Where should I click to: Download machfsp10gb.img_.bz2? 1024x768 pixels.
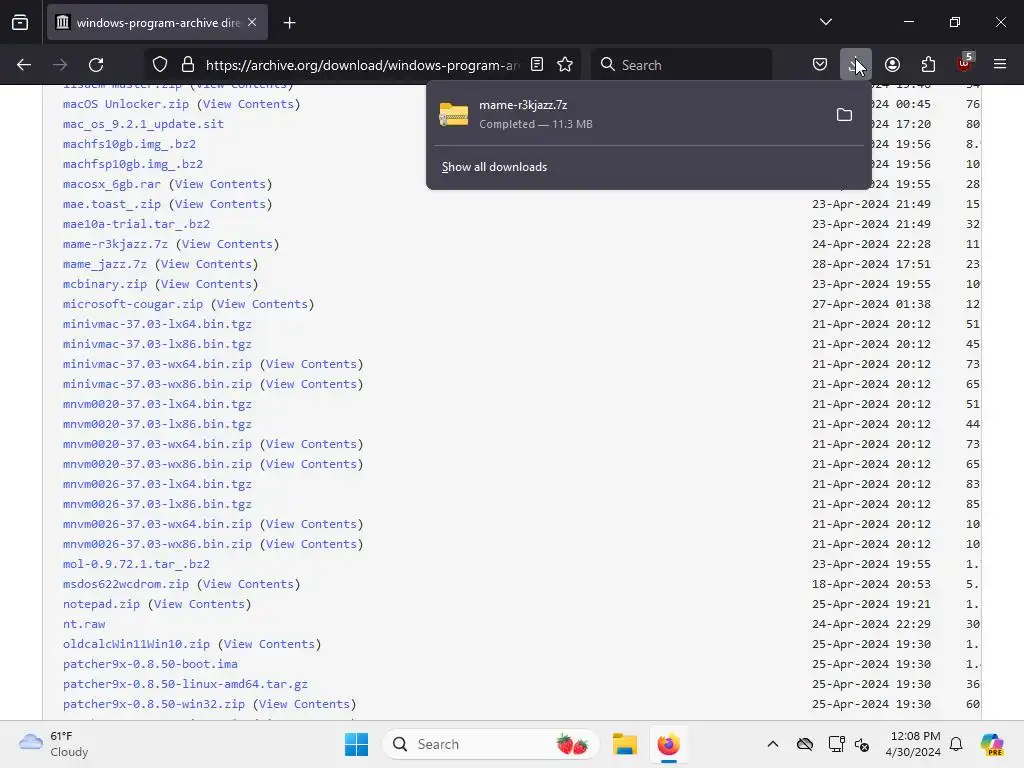pyautogui.click(x=133, y=165)
